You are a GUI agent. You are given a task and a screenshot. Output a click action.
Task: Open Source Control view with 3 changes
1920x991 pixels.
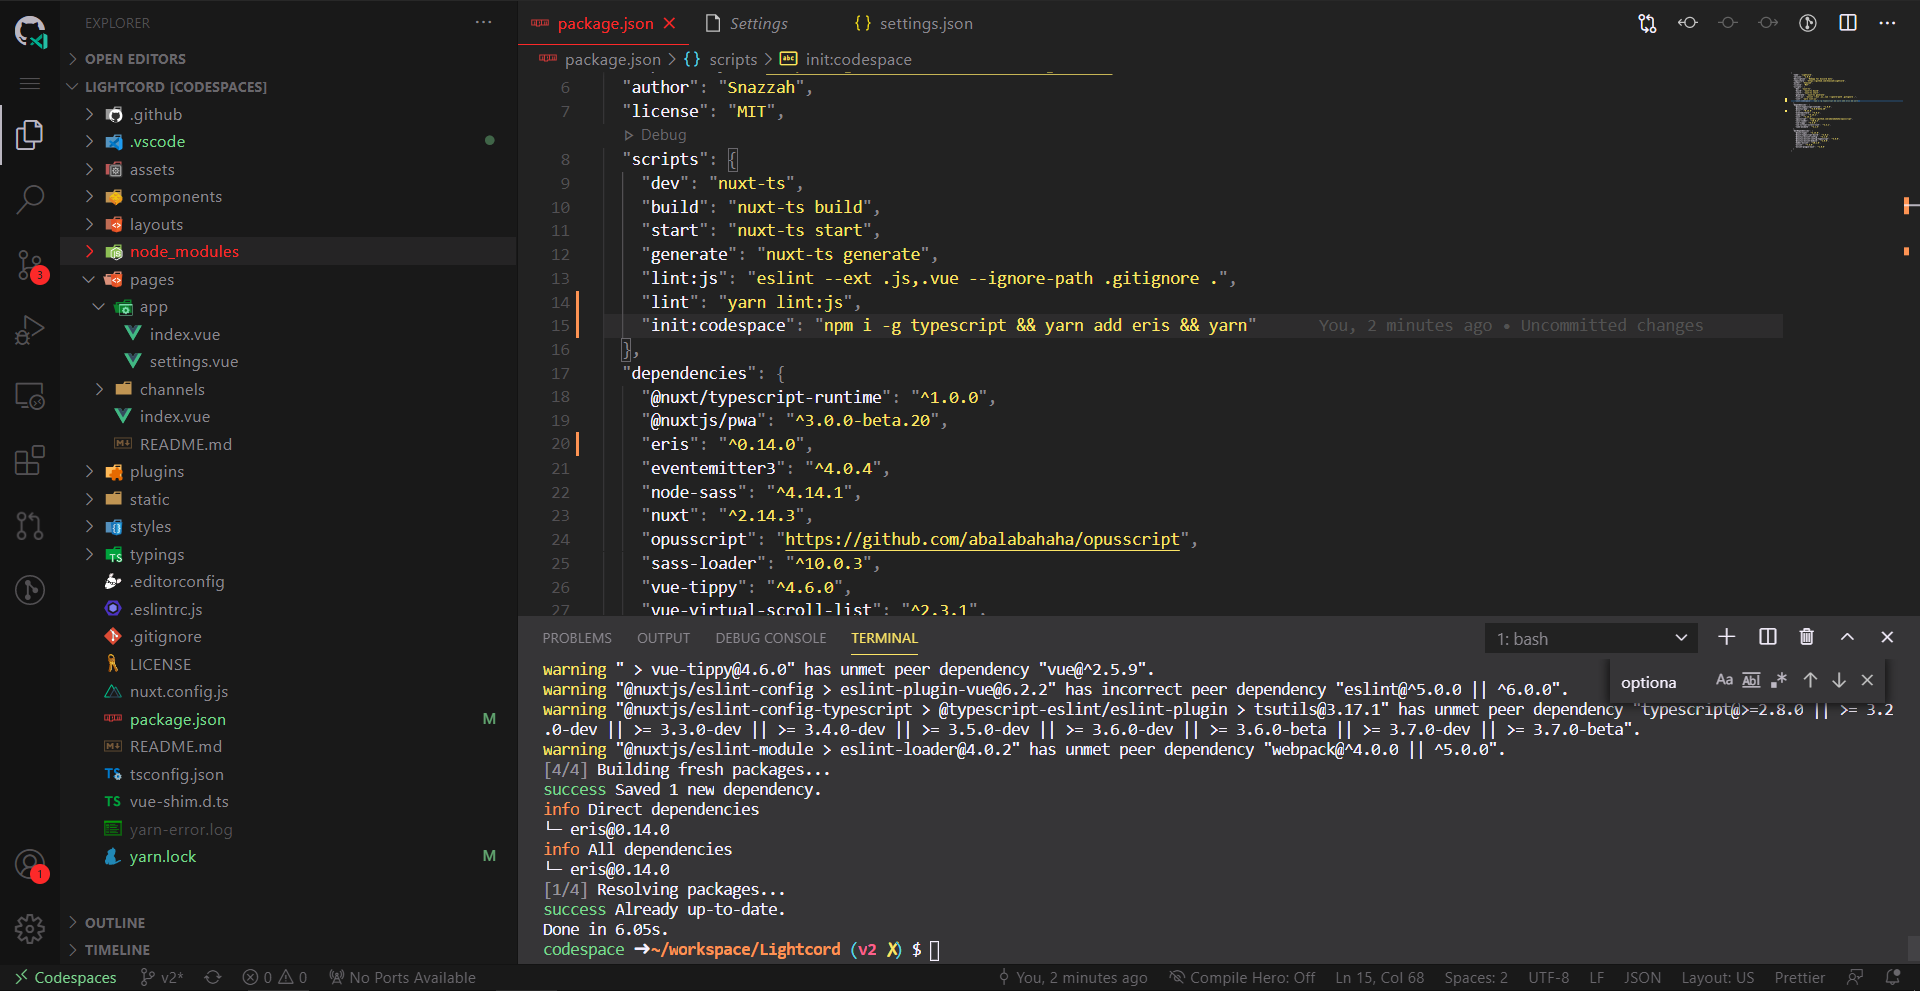(30, 265)
